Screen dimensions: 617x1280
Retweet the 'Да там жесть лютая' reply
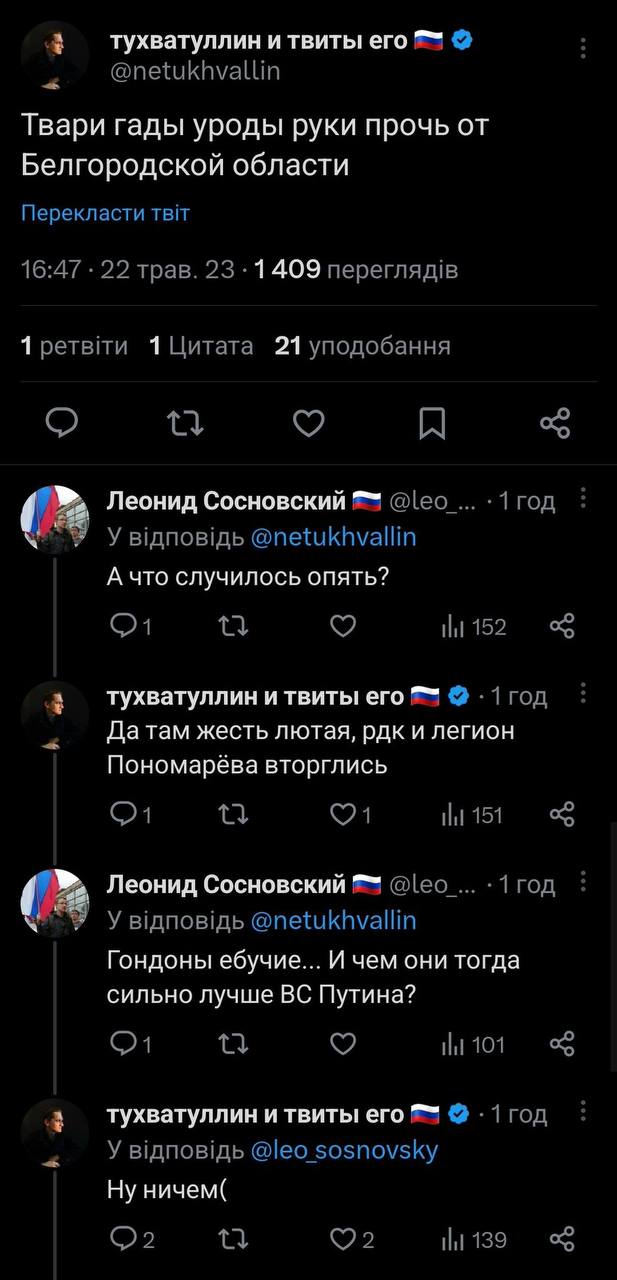pyautogui.click(x=233, y=815)
